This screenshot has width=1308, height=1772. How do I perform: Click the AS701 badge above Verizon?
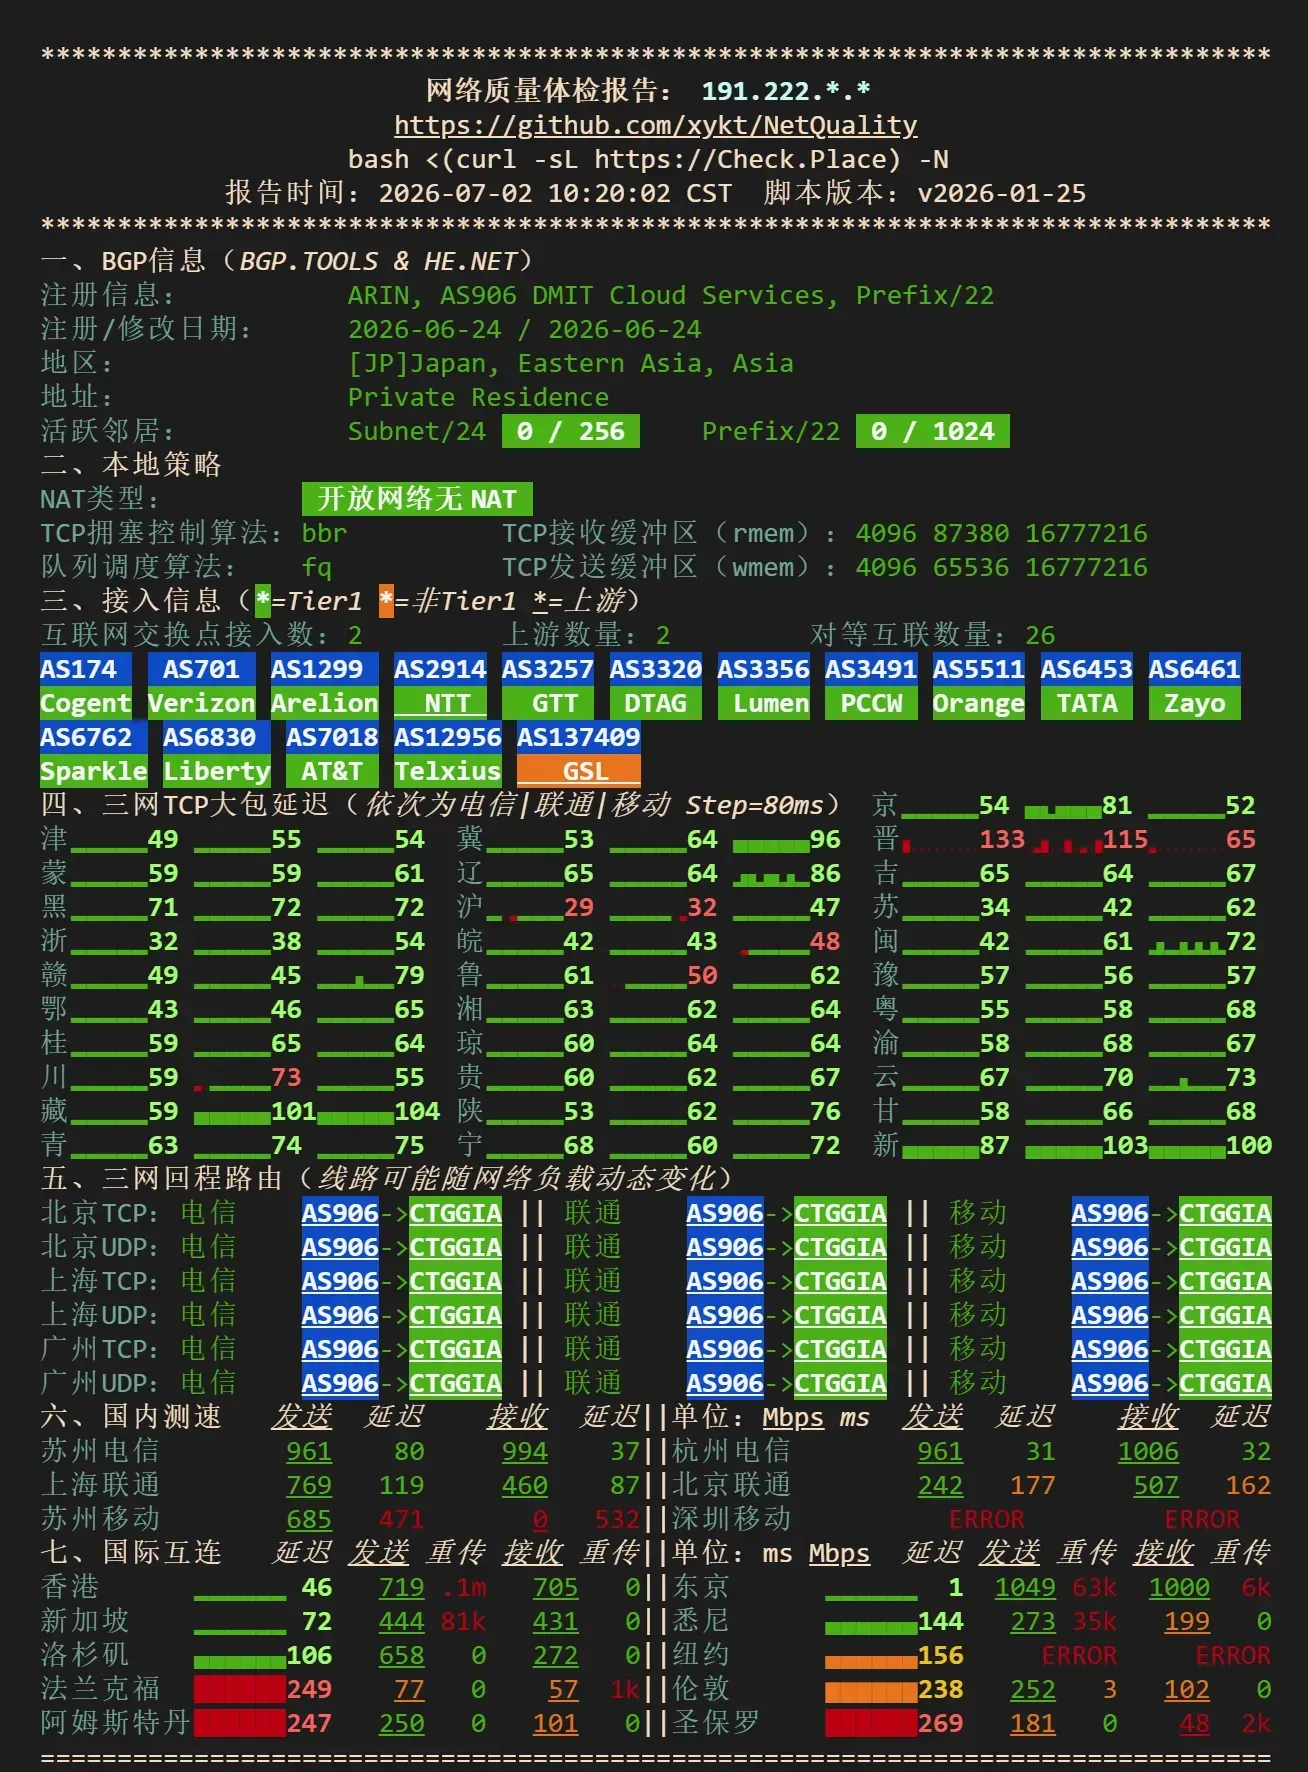(201, 669)
